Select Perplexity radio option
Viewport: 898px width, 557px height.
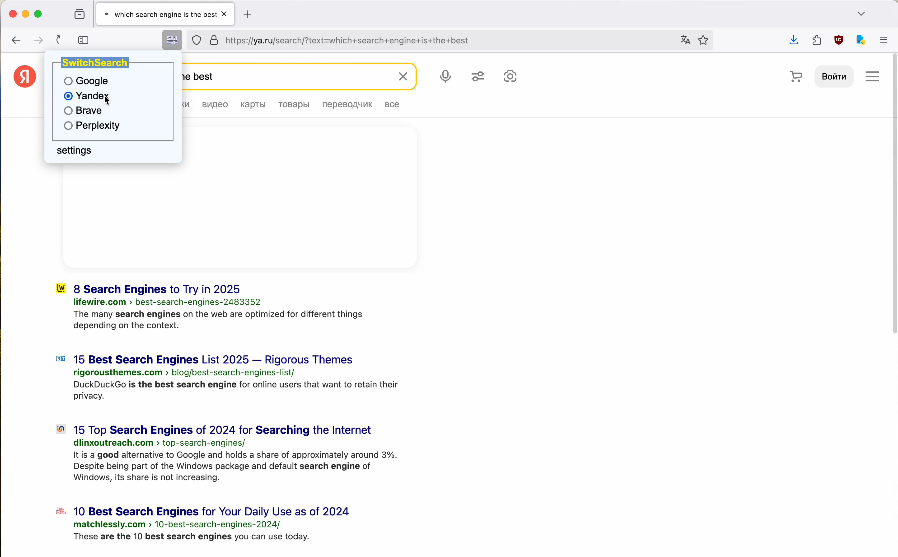click(x=68, y=126)
